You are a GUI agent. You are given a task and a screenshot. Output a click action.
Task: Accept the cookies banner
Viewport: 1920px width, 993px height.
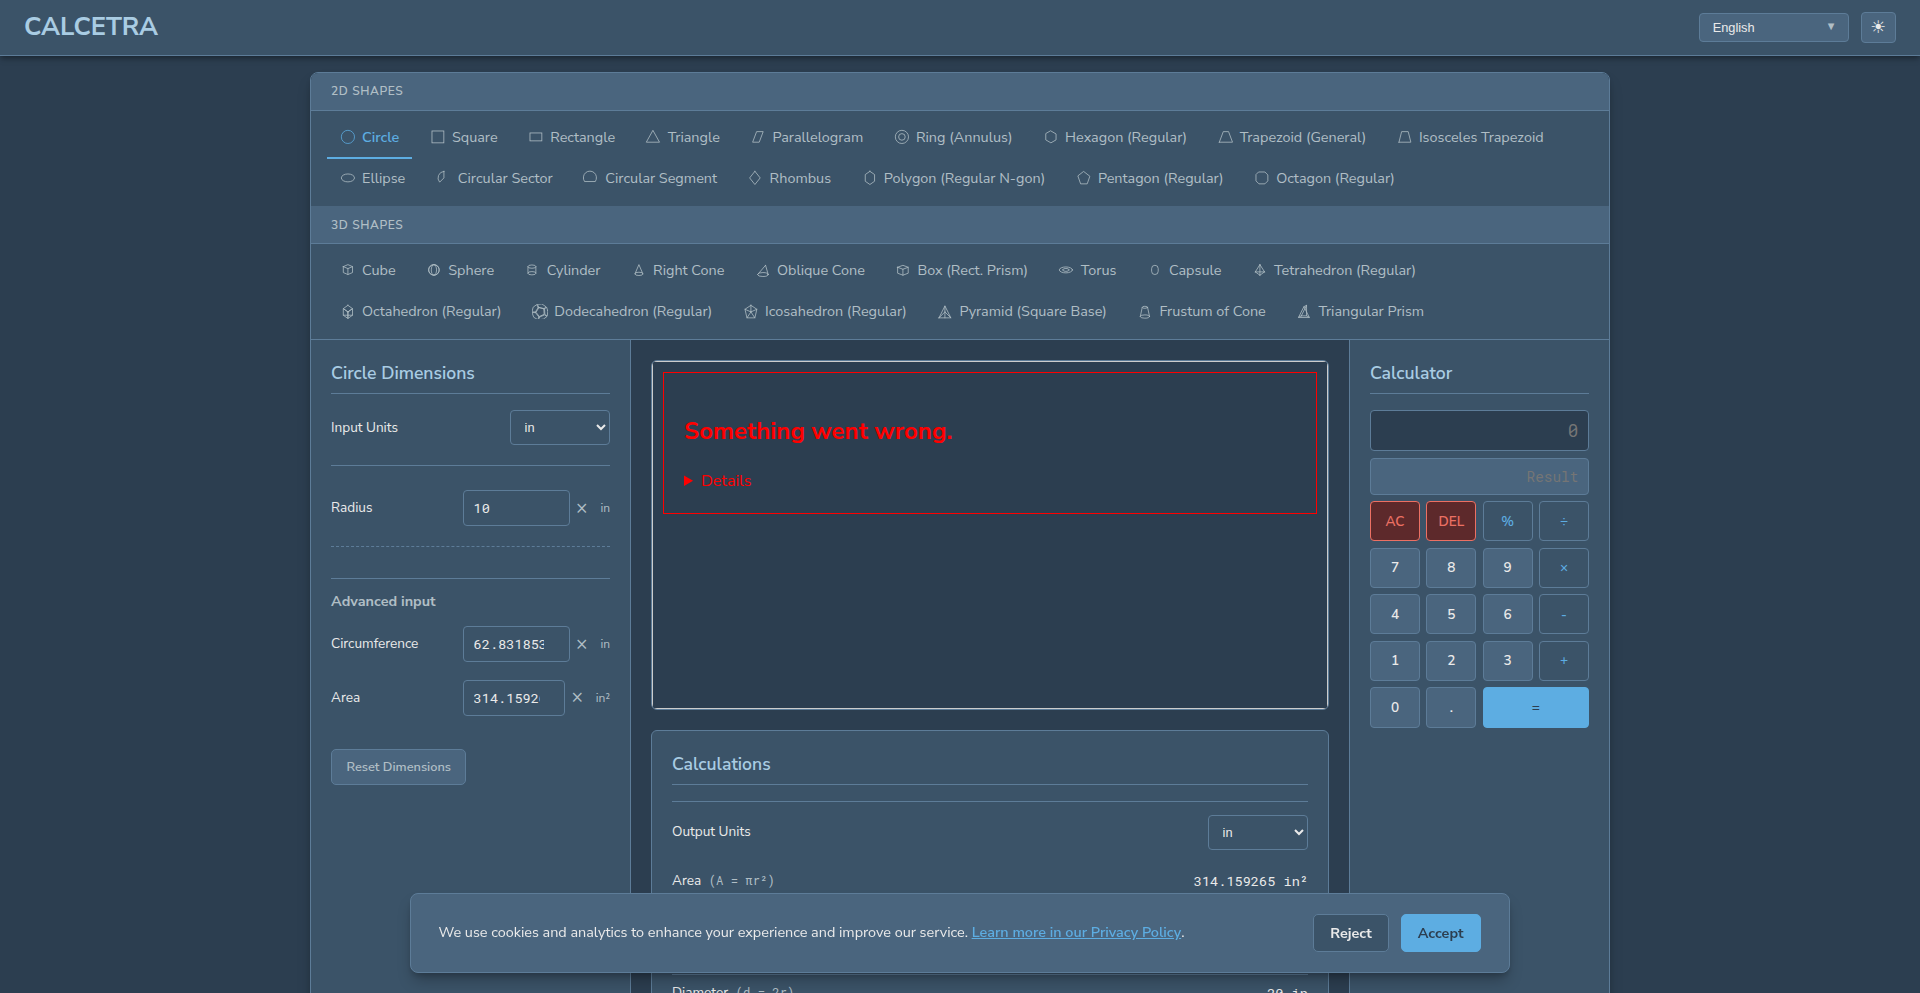(1440, 933)
